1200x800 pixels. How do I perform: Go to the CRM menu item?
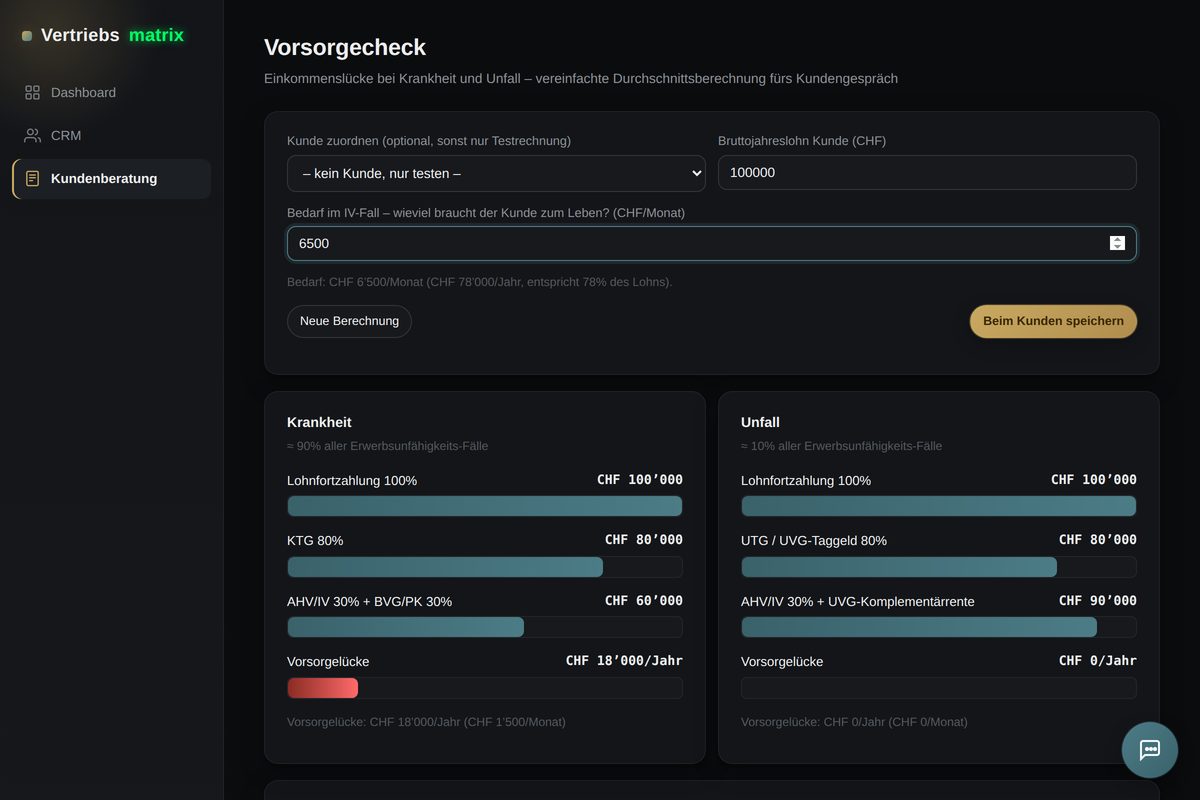tap(112, 135)
